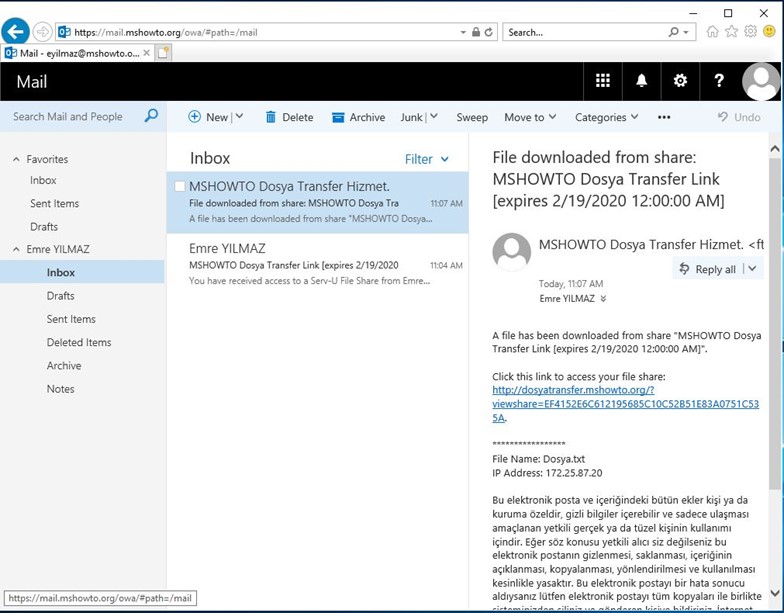Click the Drafts folder under Emre YILMAZ
784x613 pixels.
tap(60, 296)
